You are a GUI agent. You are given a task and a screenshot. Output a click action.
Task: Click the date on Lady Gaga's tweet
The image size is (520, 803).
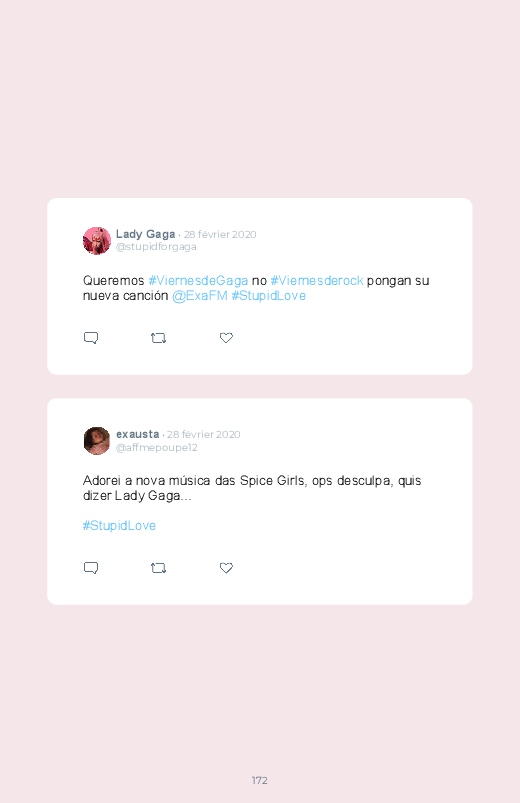220,235
